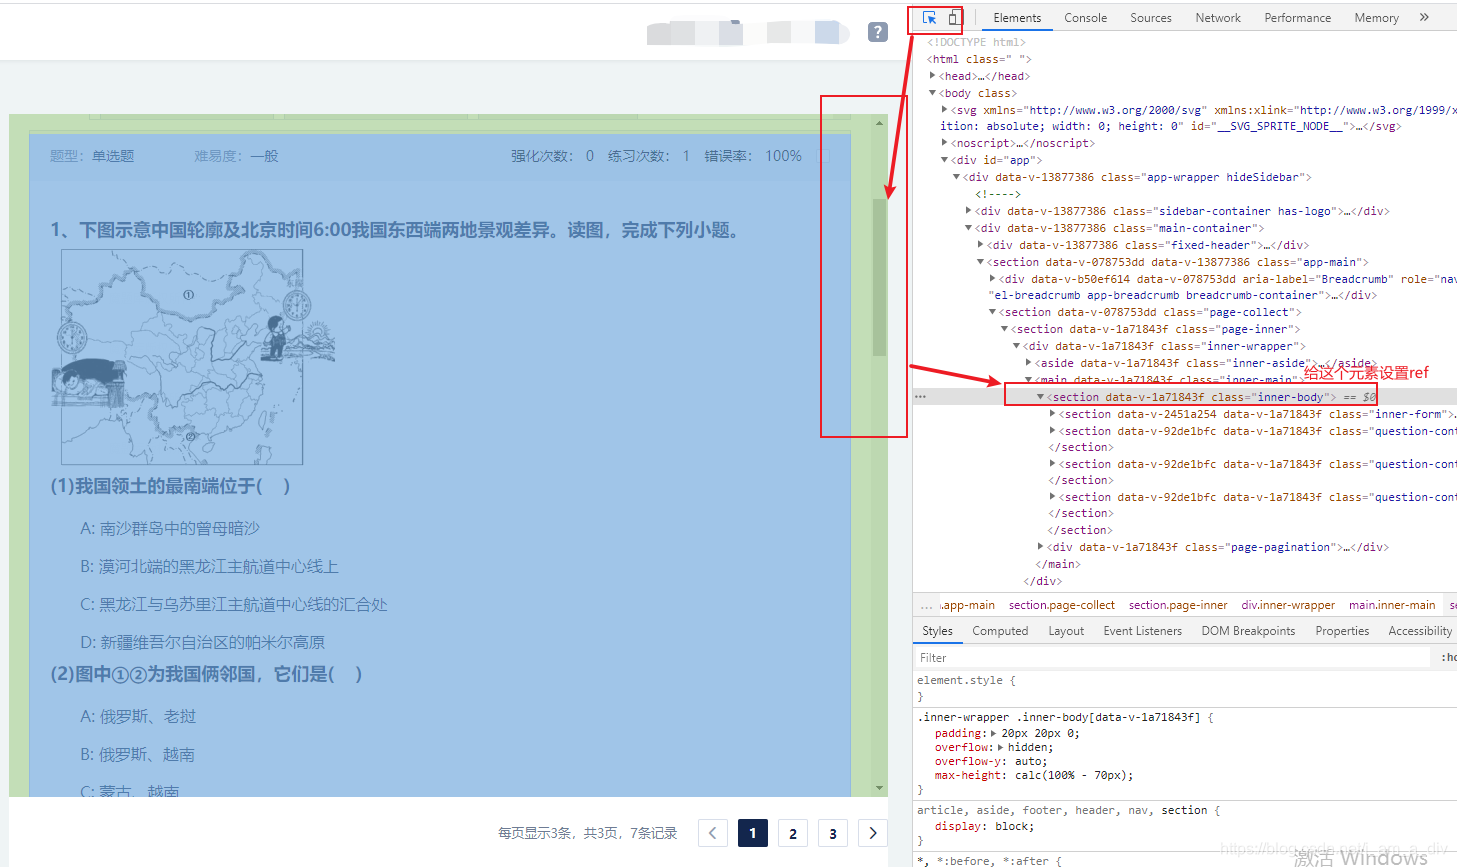Select the Computed pane tab

click(1000, 631)
